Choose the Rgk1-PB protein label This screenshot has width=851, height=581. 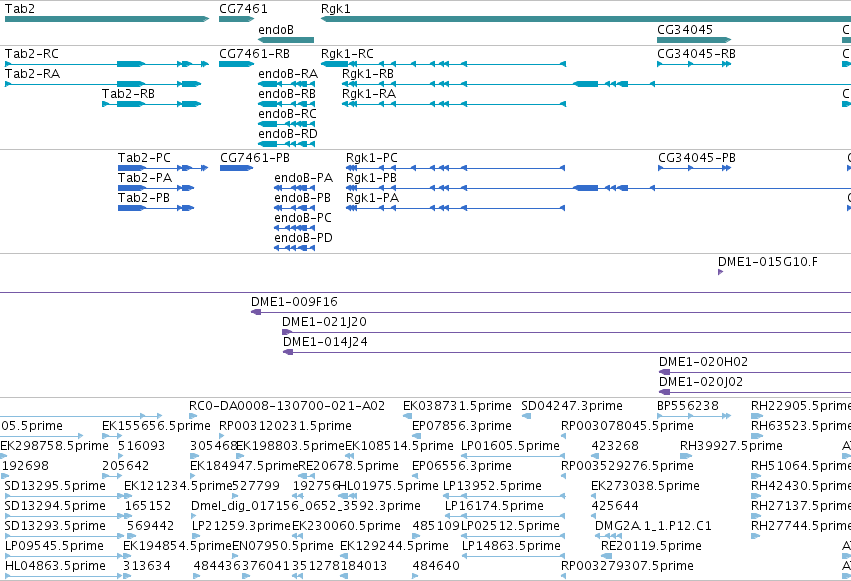coord(371,178)
